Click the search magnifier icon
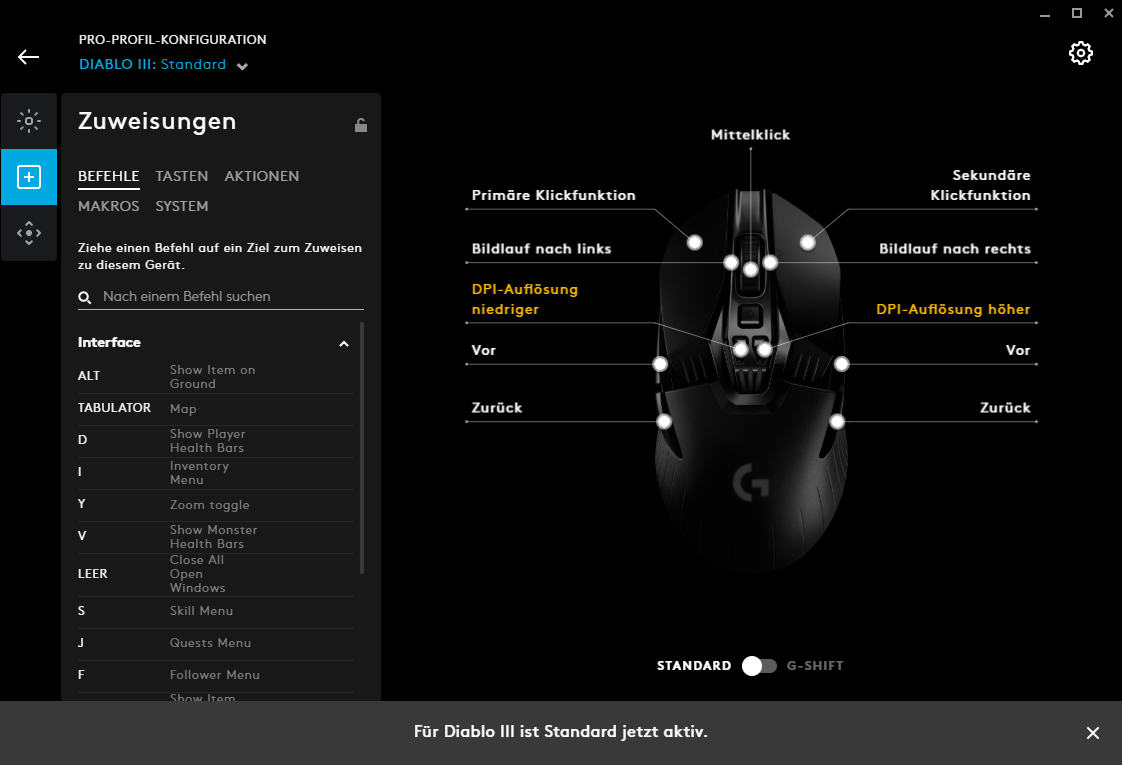Screen dimensions: 1122x765 point(84,297)
